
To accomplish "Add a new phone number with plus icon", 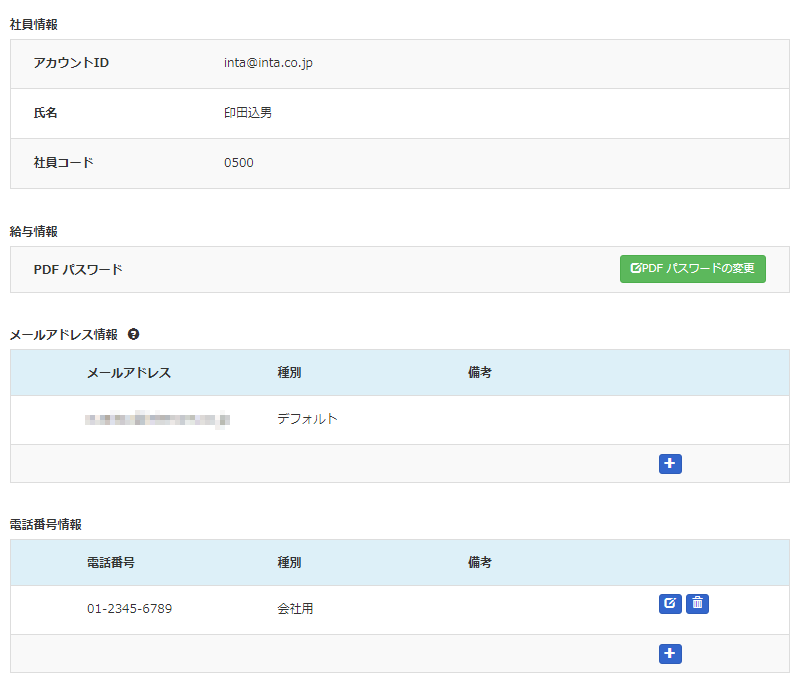I will 670,654.
